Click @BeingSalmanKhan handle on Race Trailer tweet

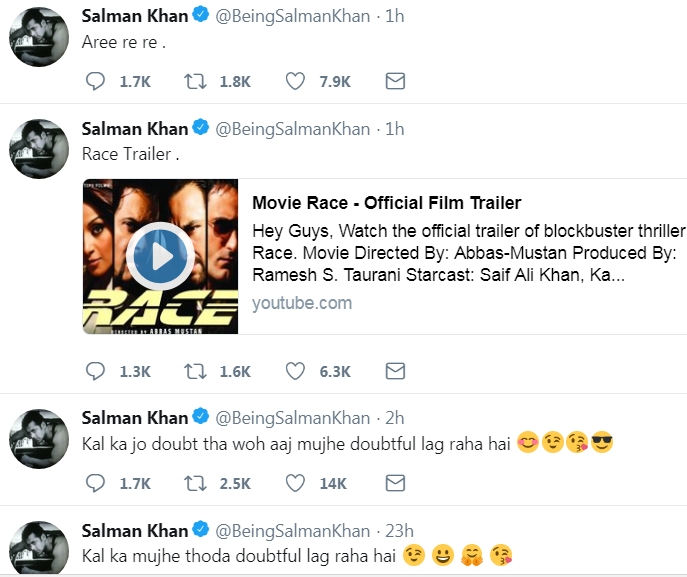pos(292,129)
